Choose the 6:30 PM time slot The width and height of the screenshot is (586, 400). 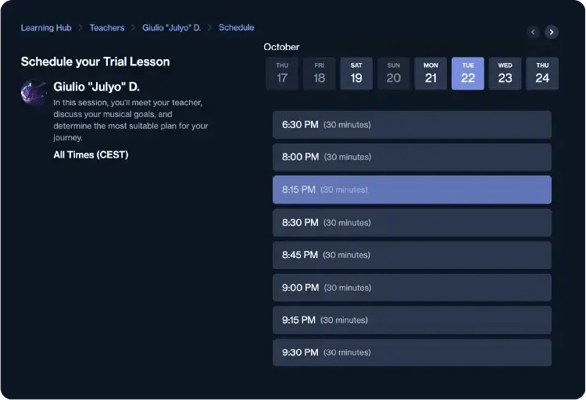point(412,125)
